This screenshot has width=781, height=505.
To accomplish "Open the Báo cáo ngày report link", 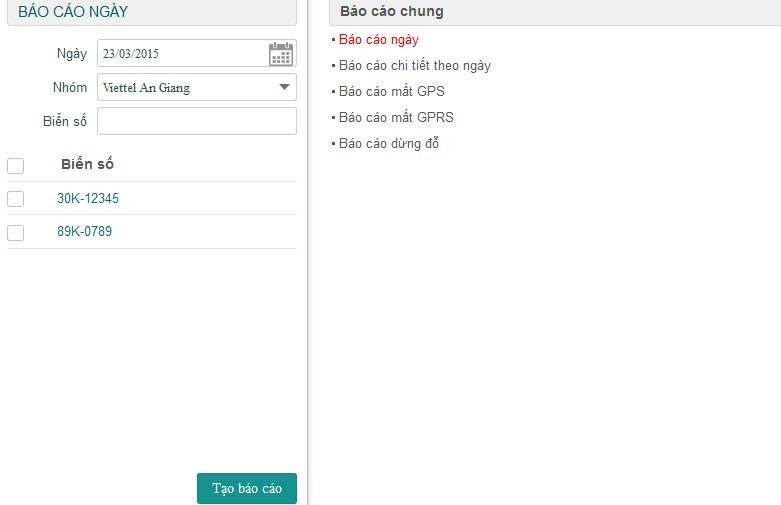I will point(378,40).
